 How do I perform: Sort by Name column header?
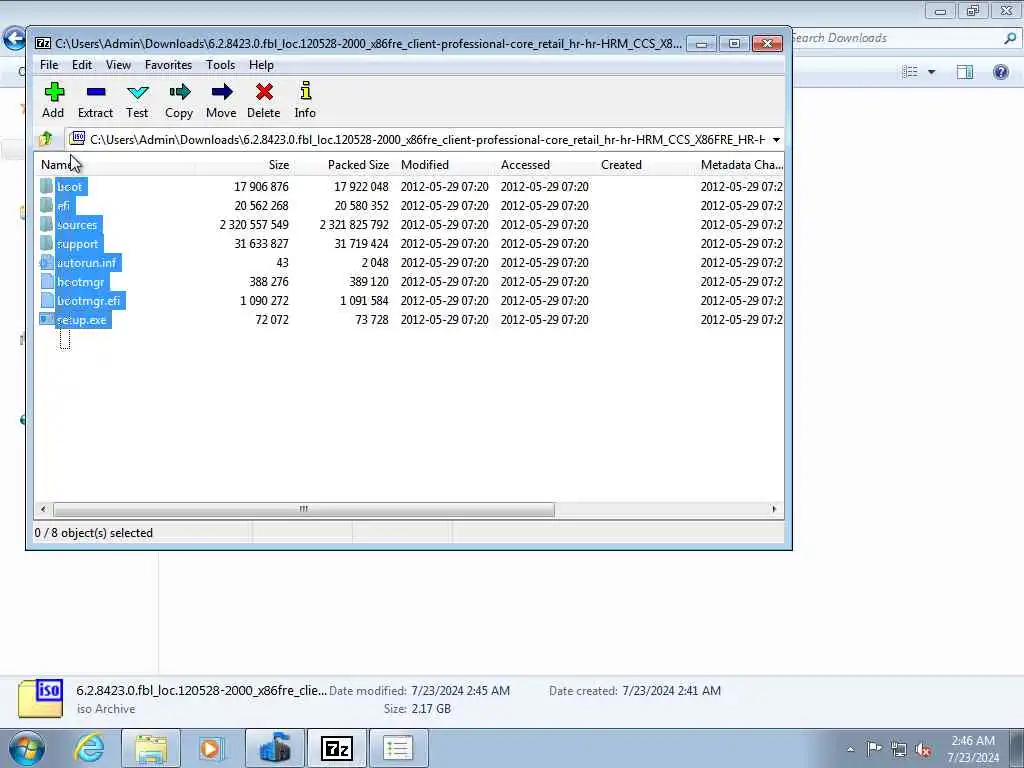[x=114, y=165]
